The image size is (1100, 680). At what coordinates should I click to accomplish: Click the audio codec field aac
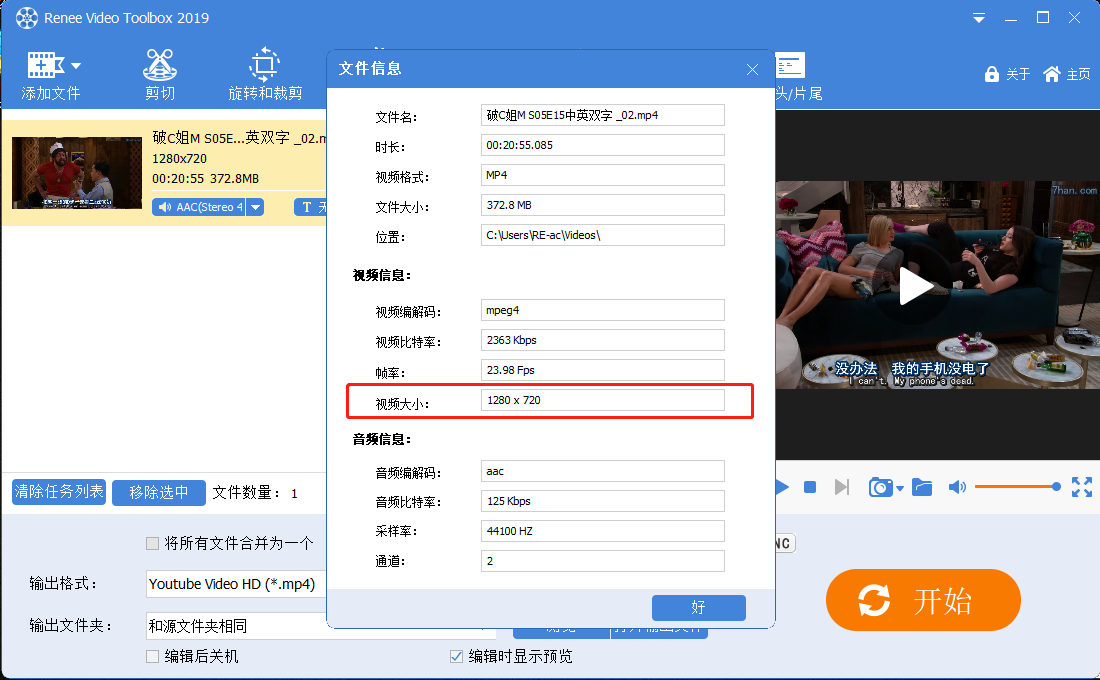pyautogui.click(x=603, y=471)
